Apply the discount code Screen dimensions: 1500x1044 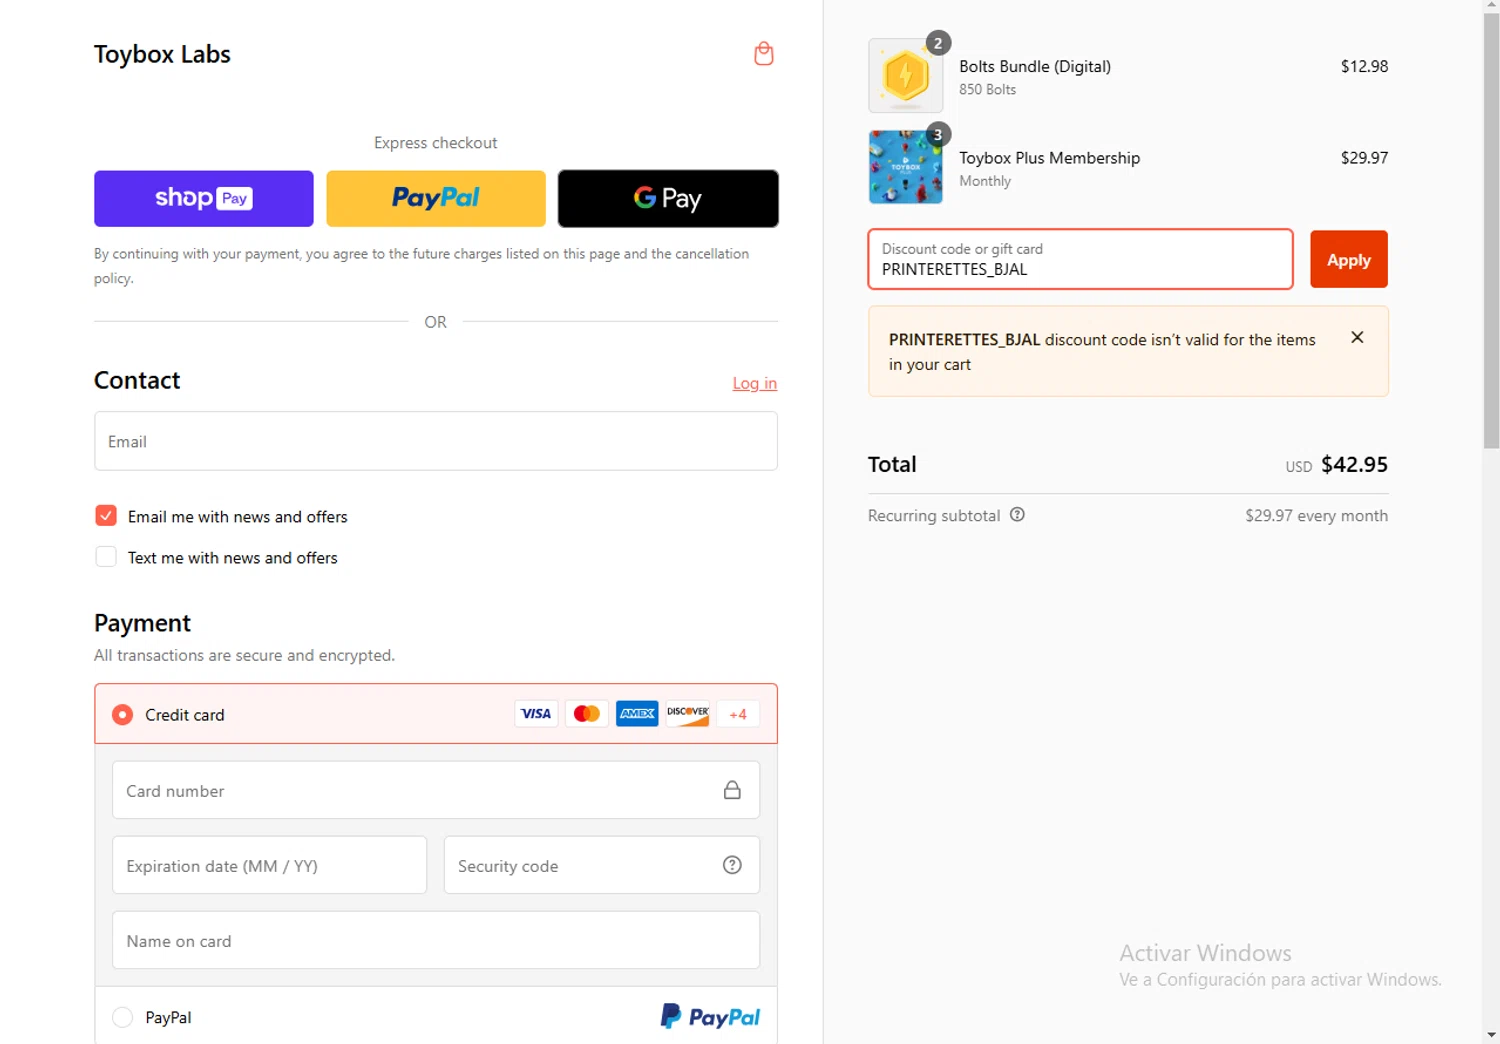[x=1349, y=259]
